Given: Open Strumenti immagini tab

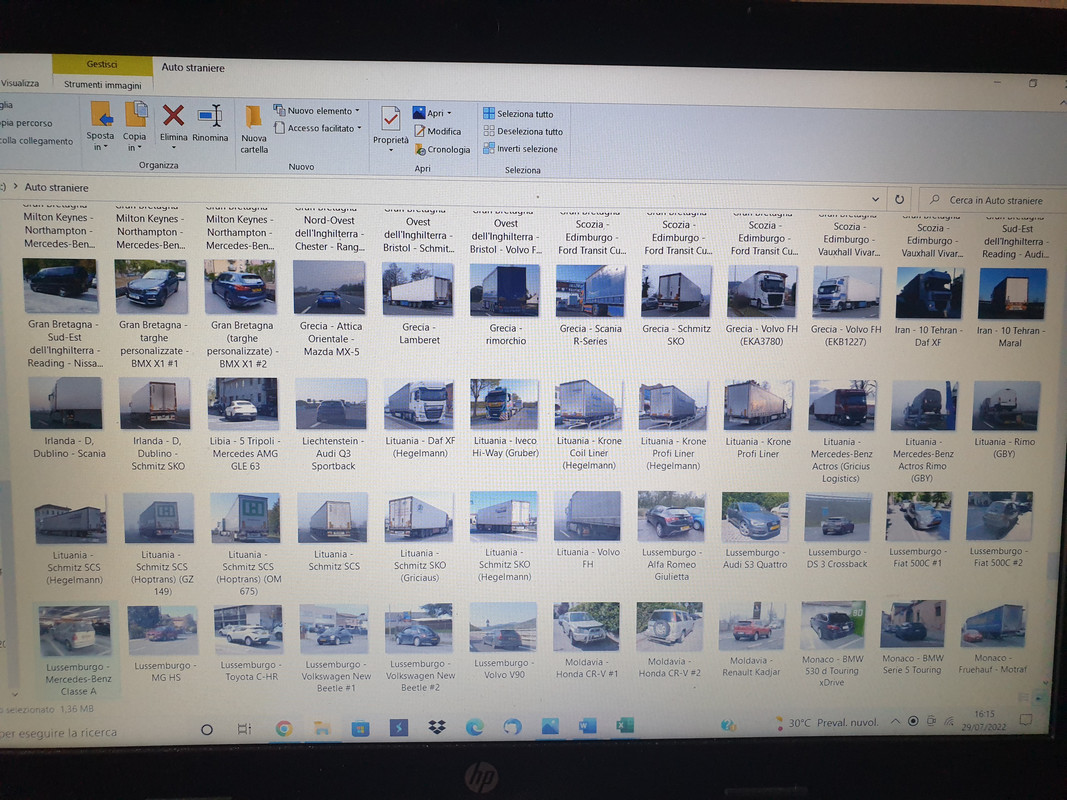Looking at the screenshot, I should coord(103,85).
